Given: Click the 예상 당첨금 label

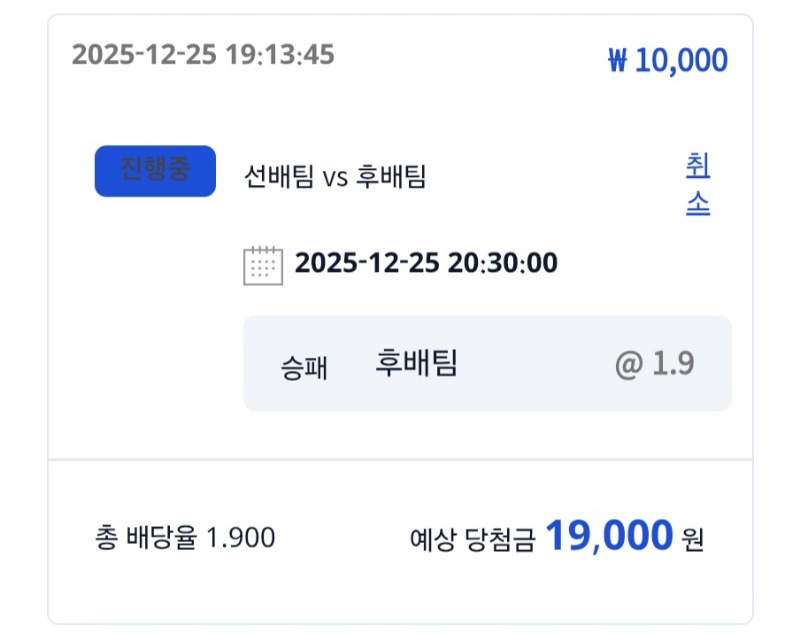Looking at the screenshot, I should 472,540.
